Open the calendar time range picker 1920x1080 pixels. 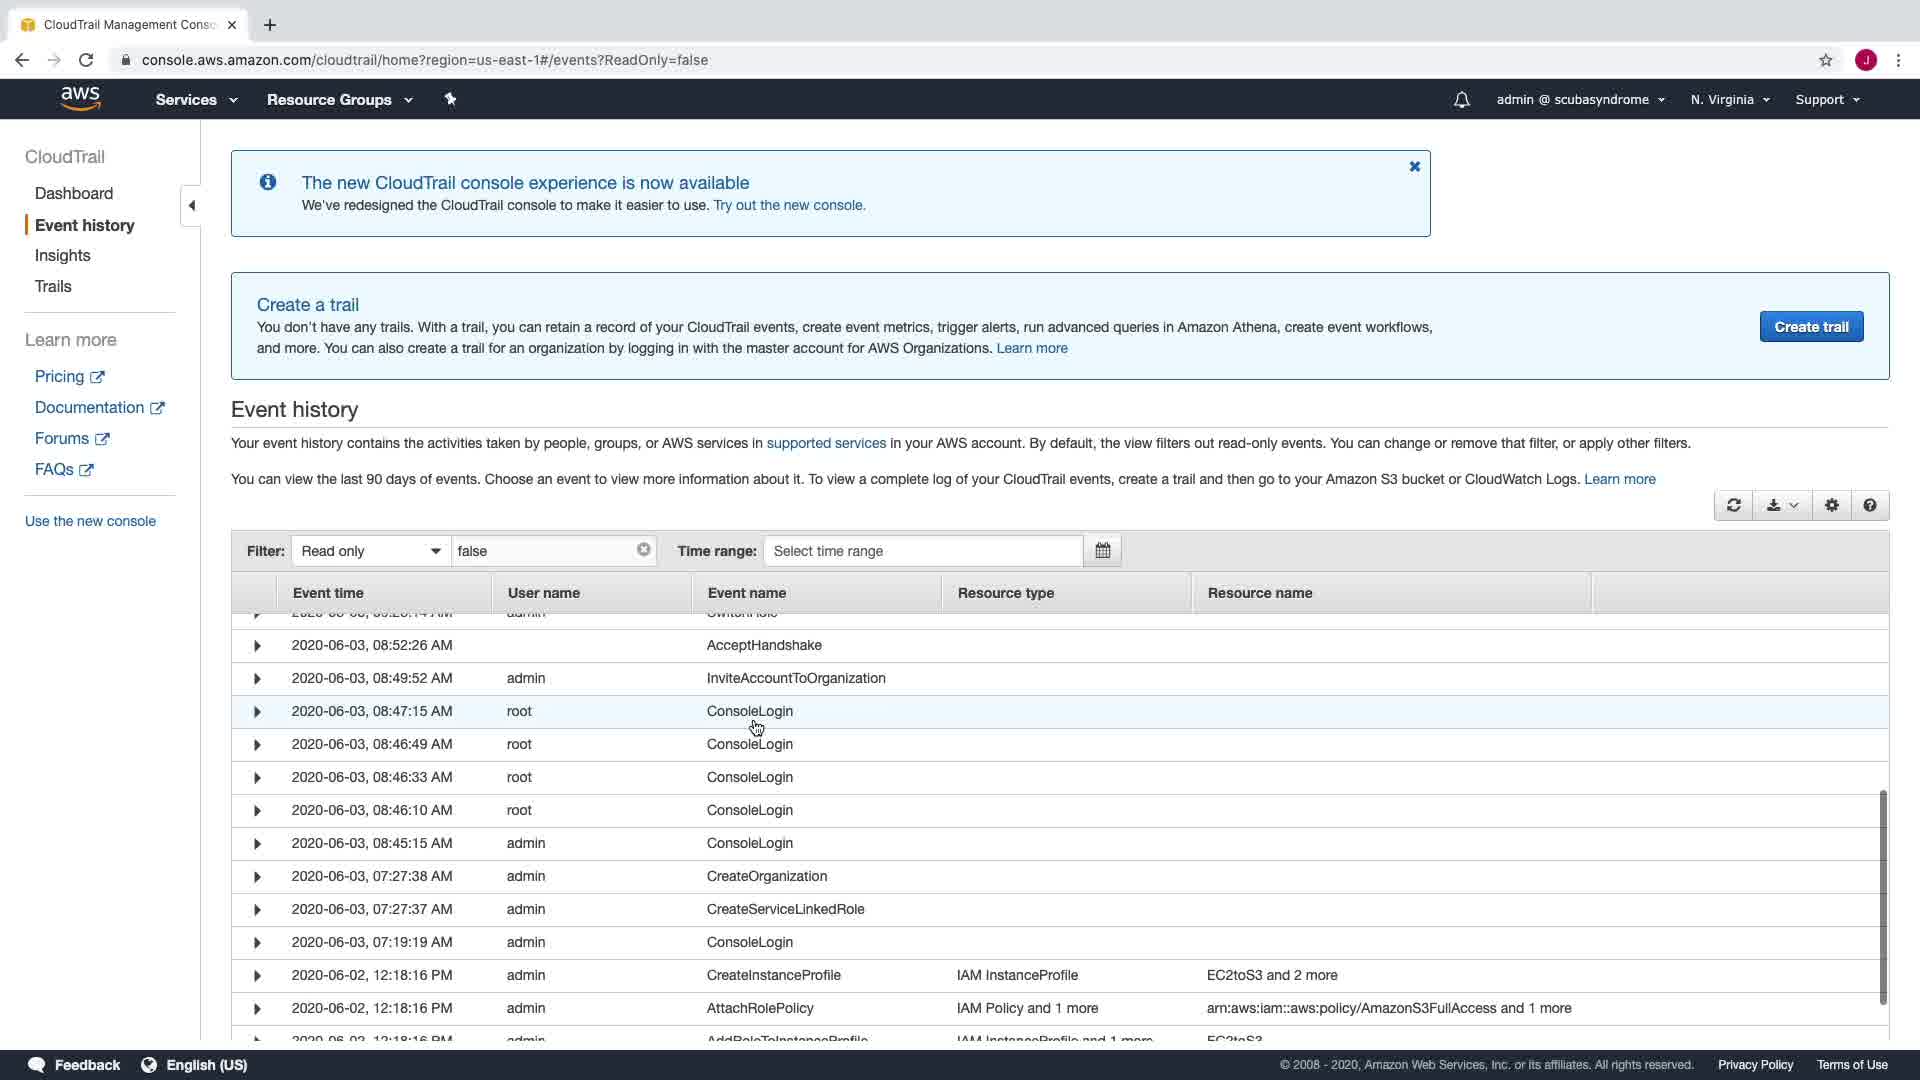pos(1102,551)
